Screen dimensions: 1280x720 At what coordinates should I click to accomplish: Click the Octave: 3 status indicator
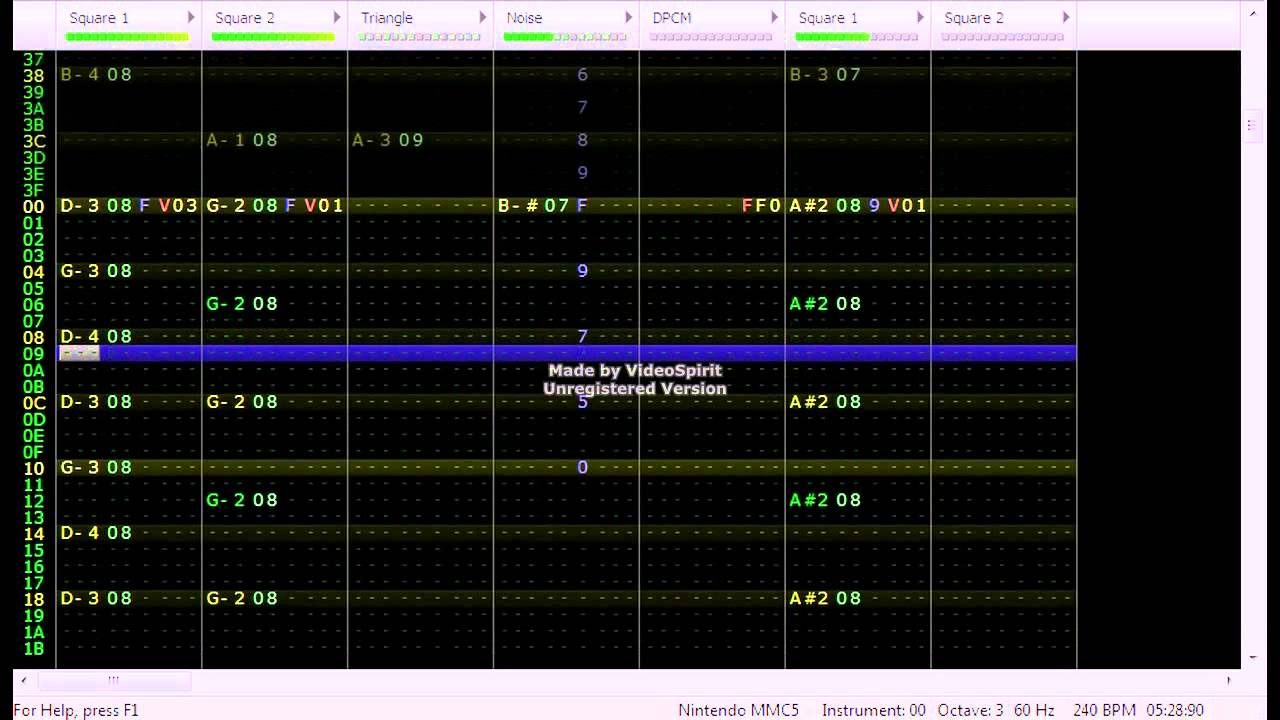(970, 710)
